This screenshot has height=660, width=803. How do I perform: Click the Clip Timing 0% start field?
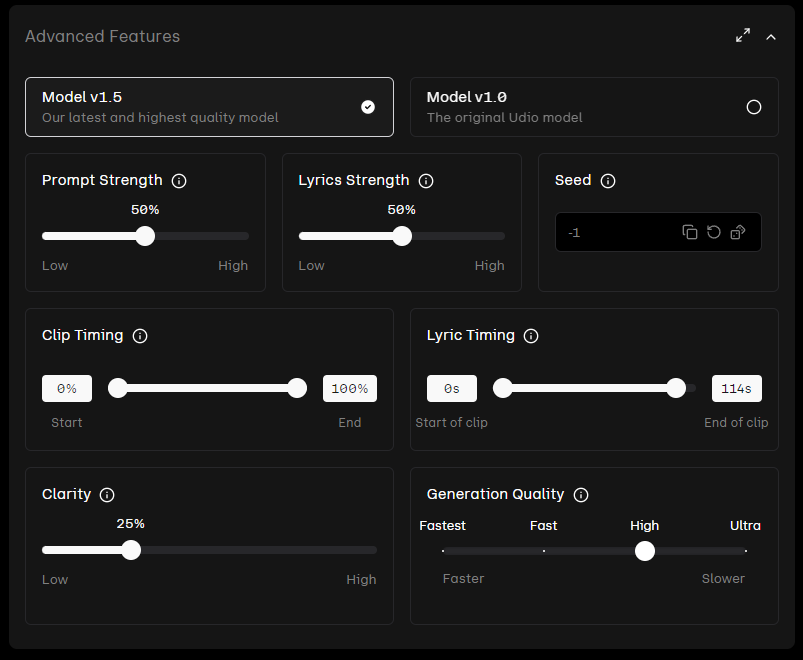[x=67, y=389]
